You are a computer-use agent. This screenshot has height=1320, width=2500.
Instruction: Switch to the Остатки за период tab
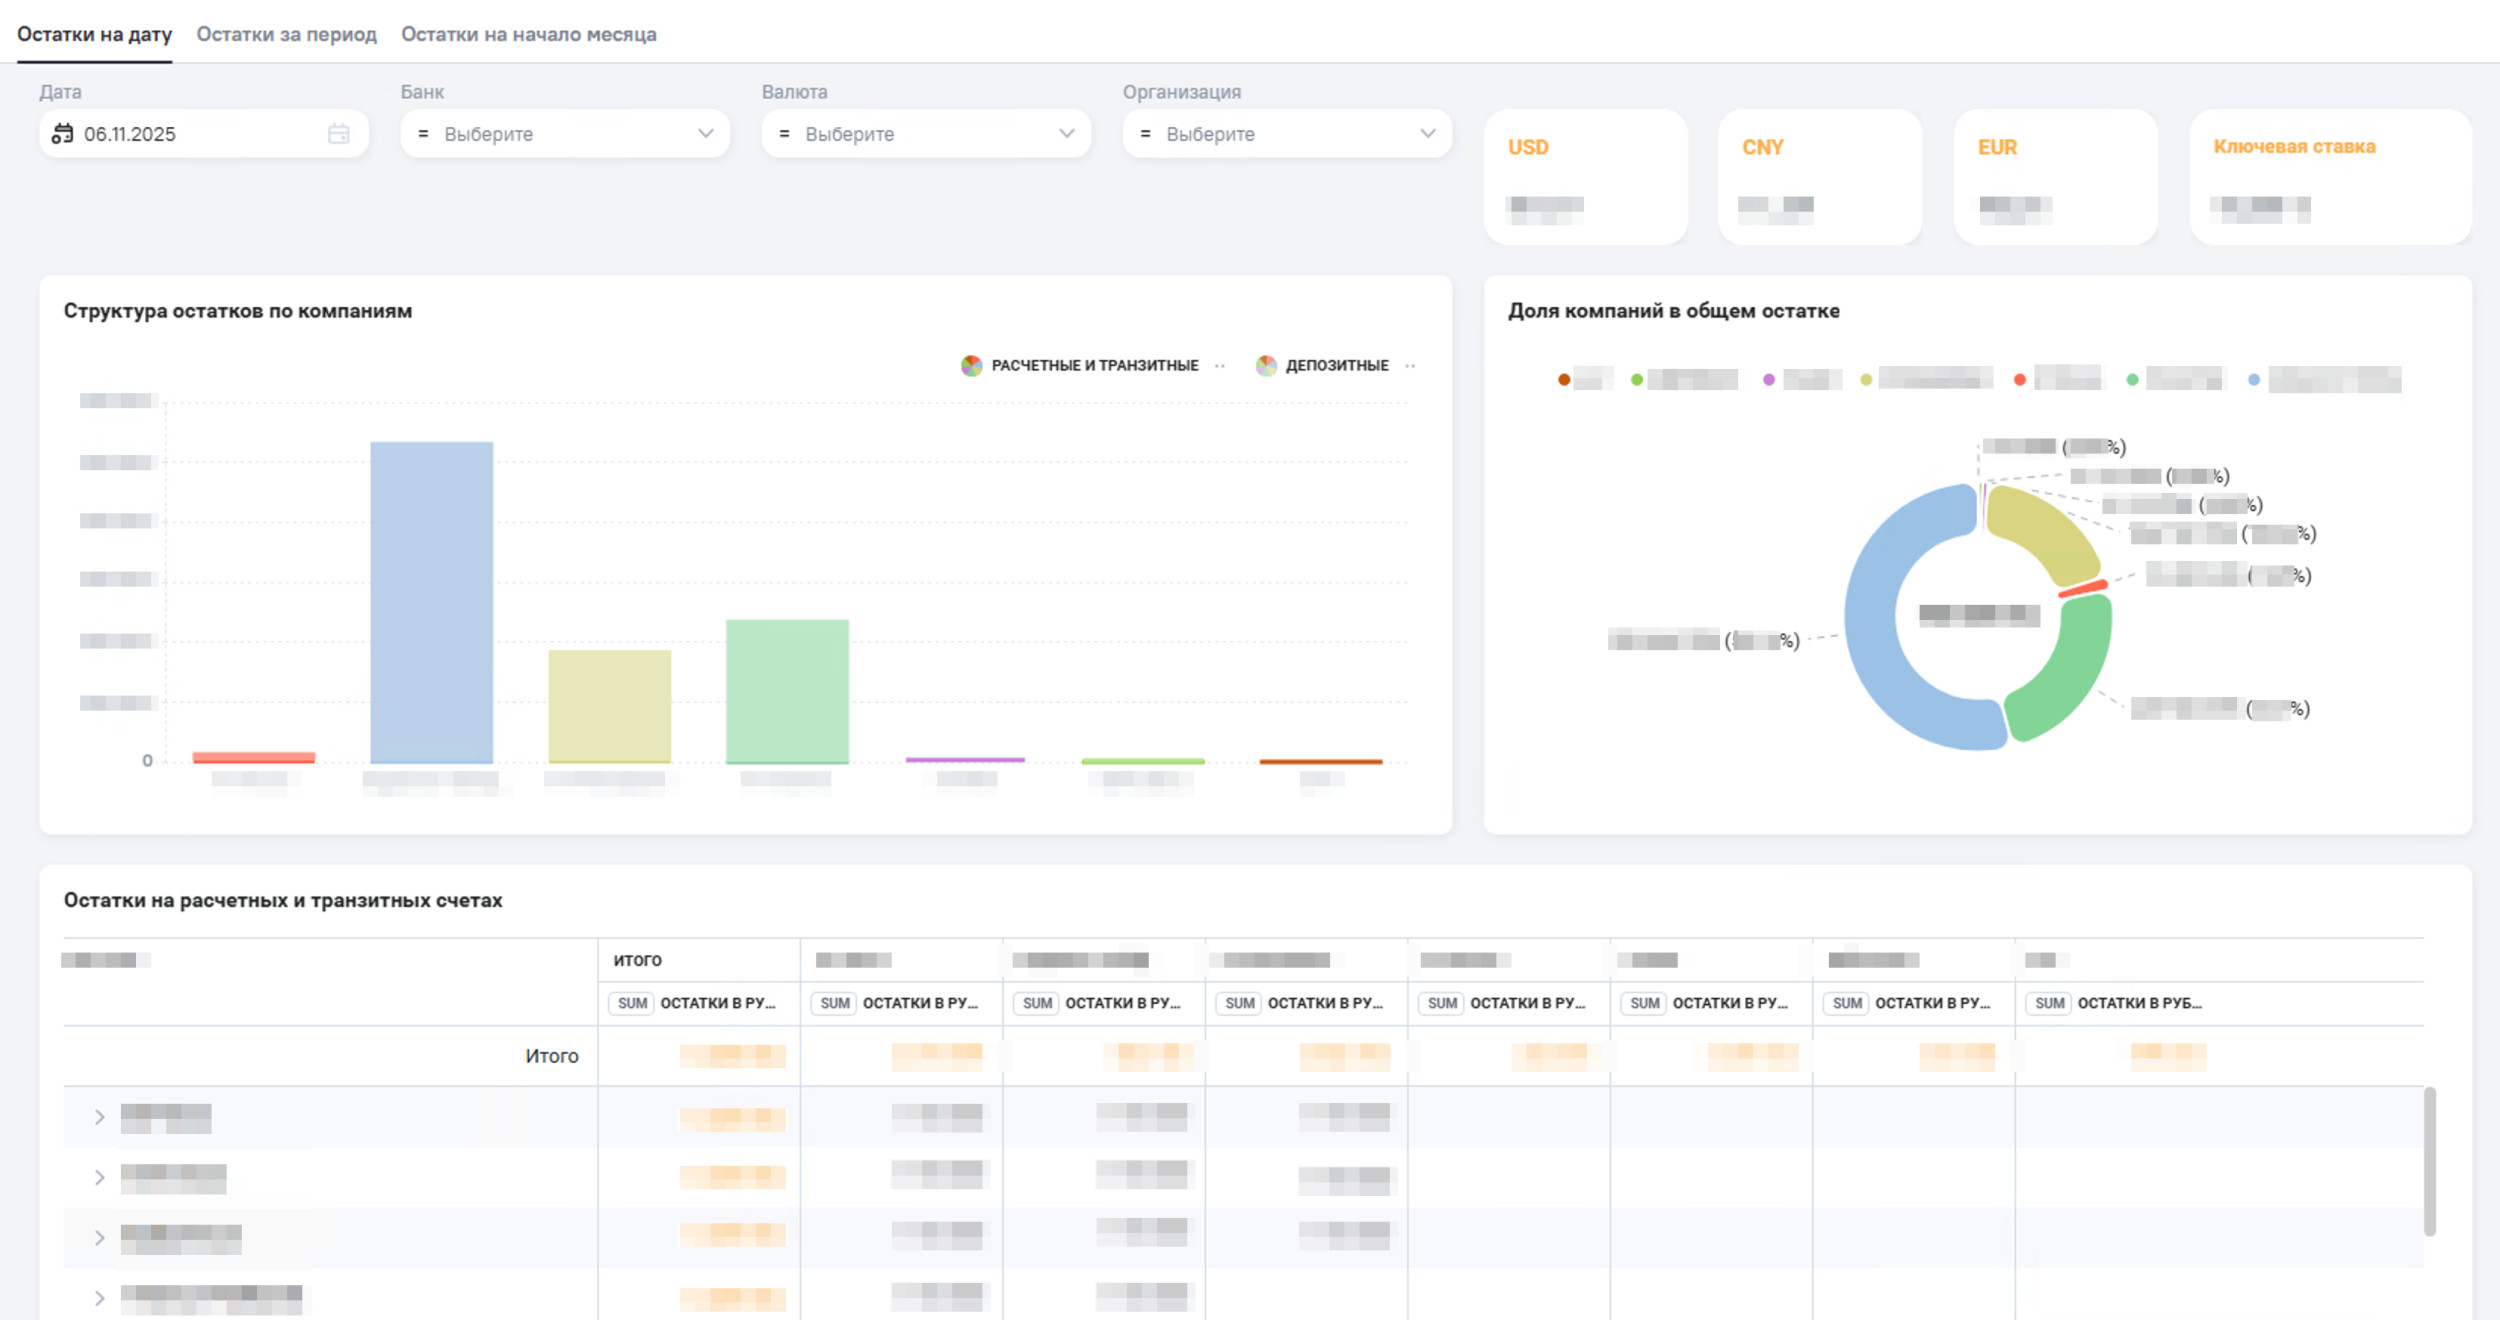286,35
